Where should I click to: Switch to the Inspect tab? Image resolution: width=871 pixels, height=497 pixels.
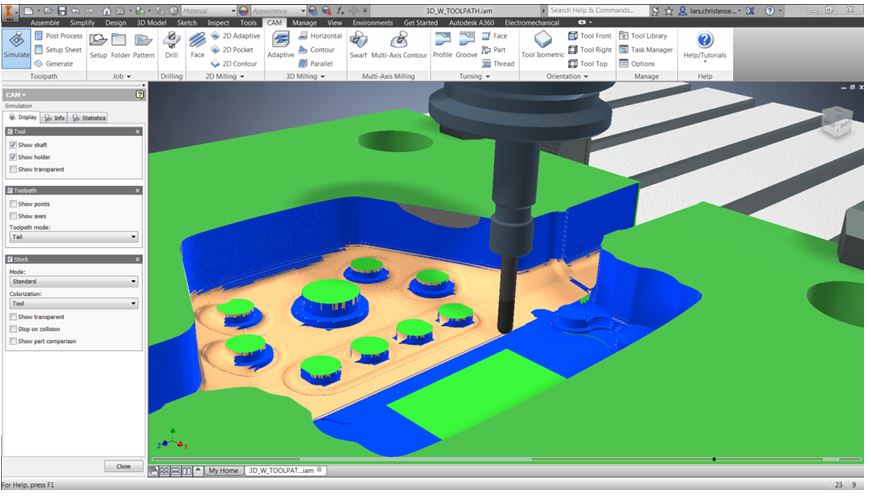[x=218, y=23]
